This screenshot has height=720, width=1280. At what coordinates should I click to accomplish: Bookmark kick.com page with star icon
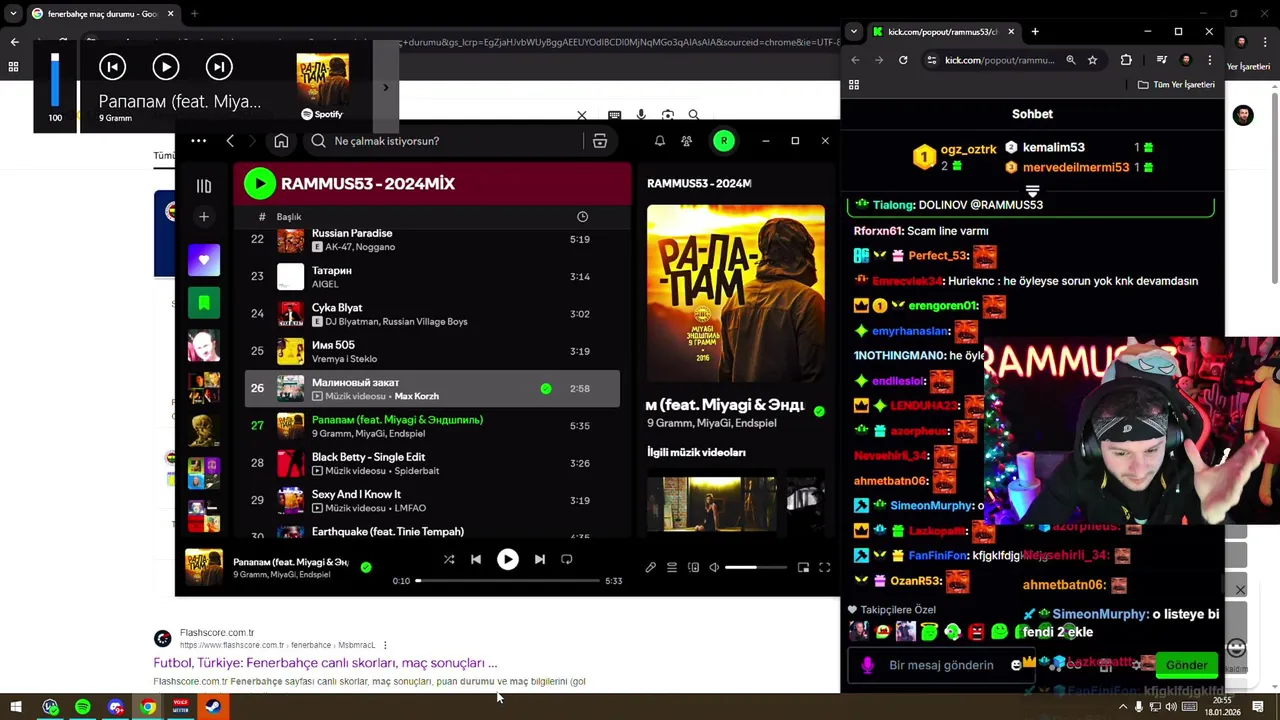point(1092,60)
